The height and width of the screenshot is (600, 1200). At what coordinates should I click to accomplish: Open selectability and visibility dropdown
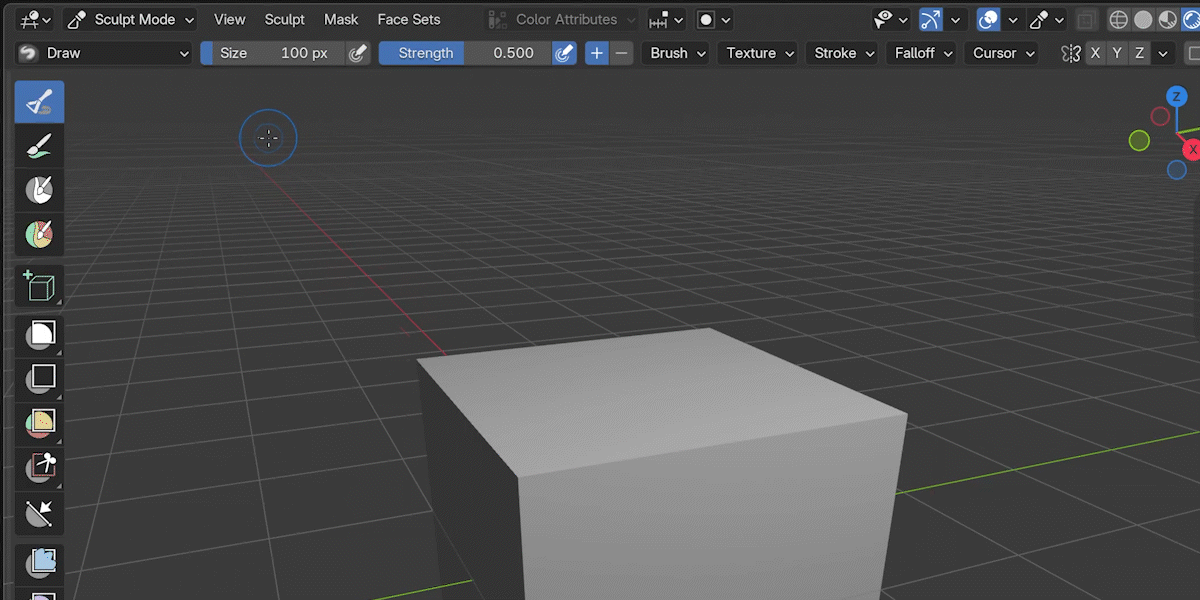coord(891,19)
